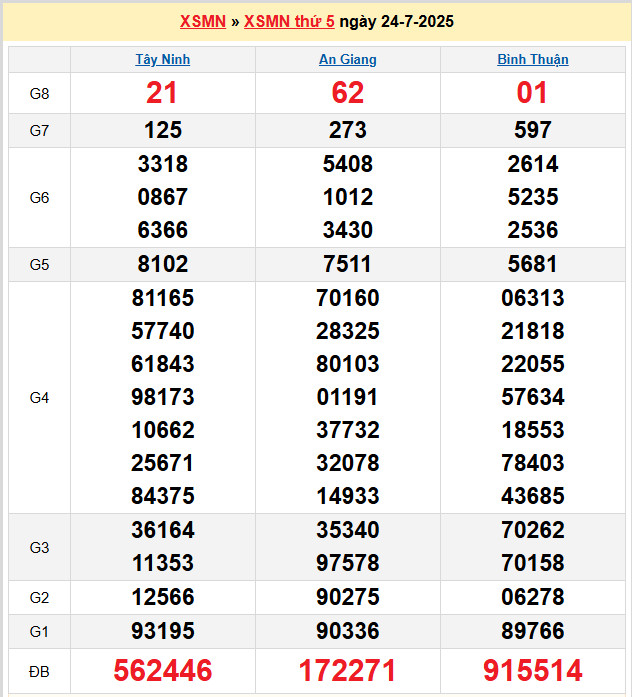Open the An Giang province link
This screenshot has width=632, height=697.
348,60
